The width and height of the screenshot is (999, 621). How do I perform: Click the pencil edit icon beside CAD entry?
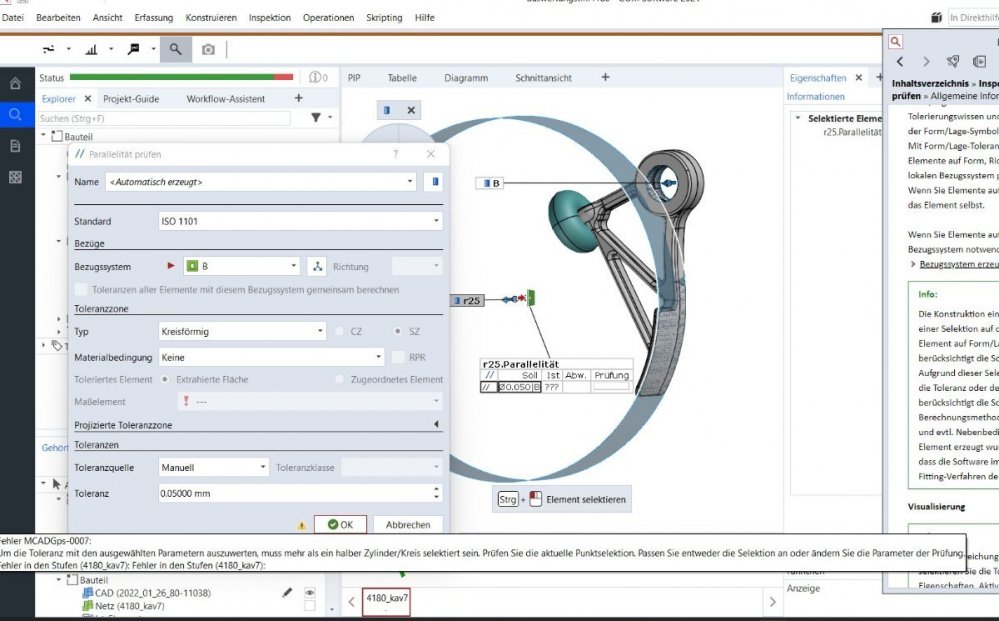pos(288,593)
